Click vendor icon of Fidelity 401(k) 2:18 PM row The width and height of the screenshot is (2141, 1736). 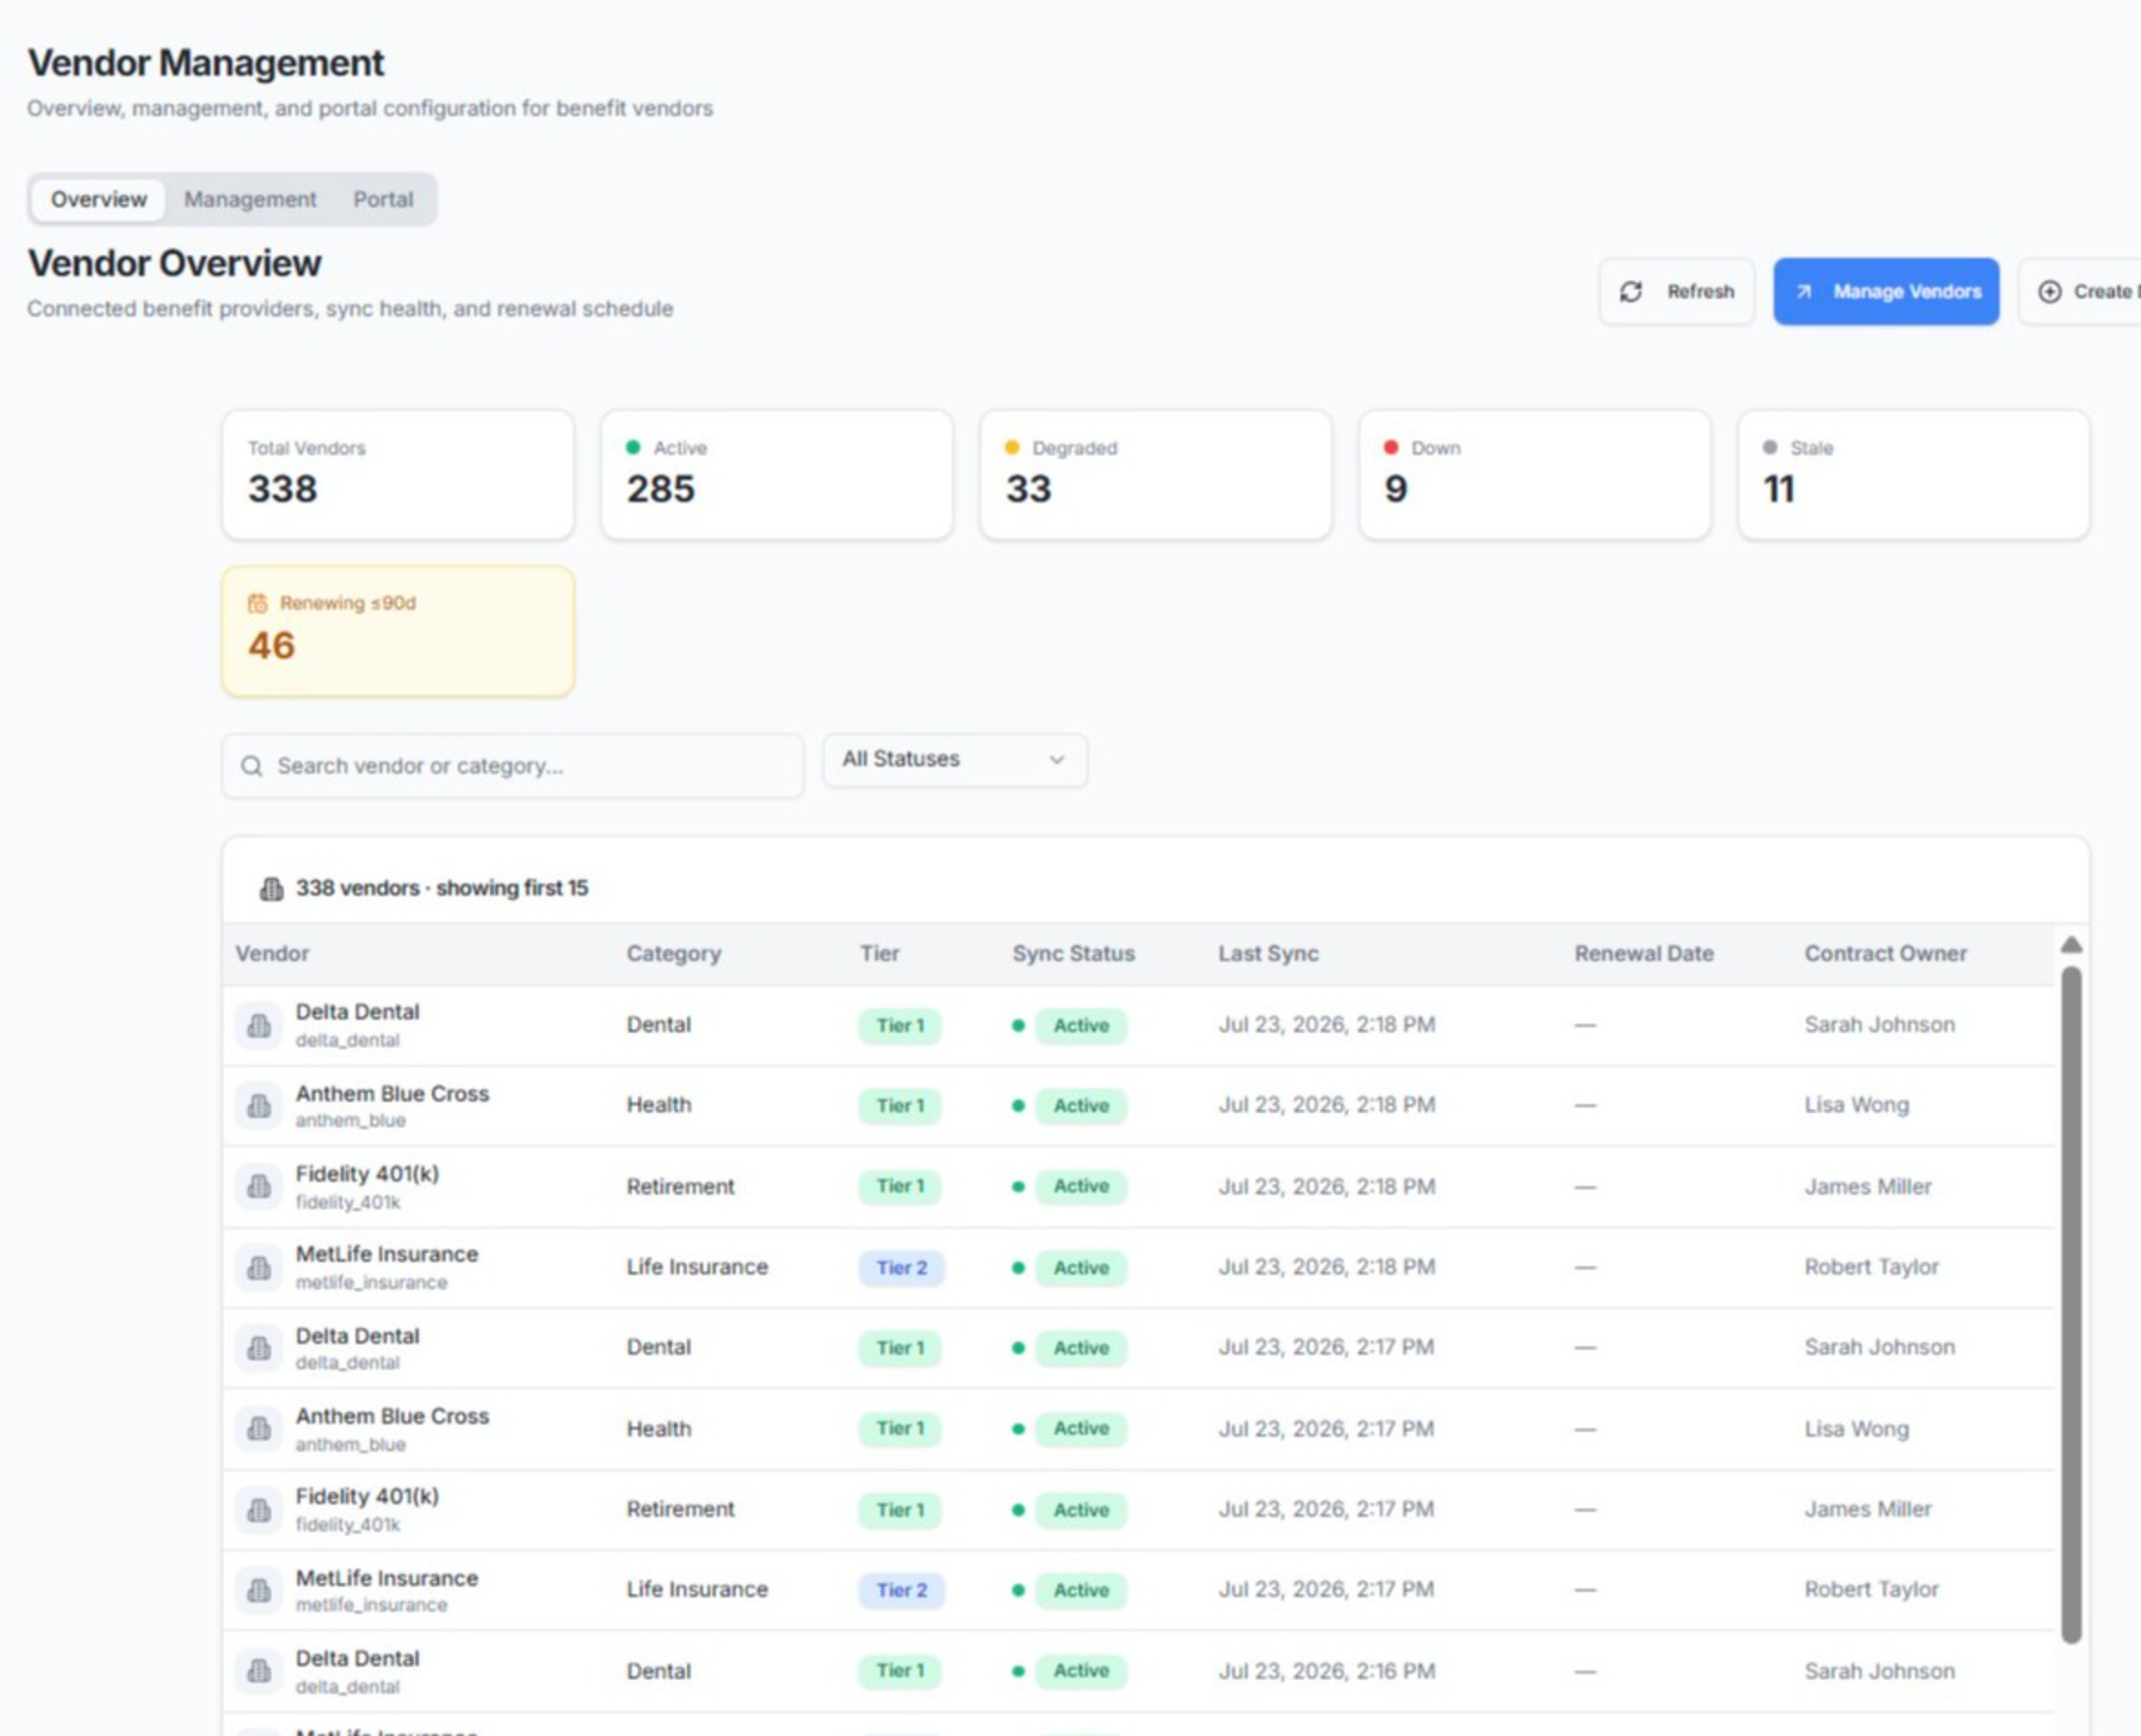[x=259, y=1187]
